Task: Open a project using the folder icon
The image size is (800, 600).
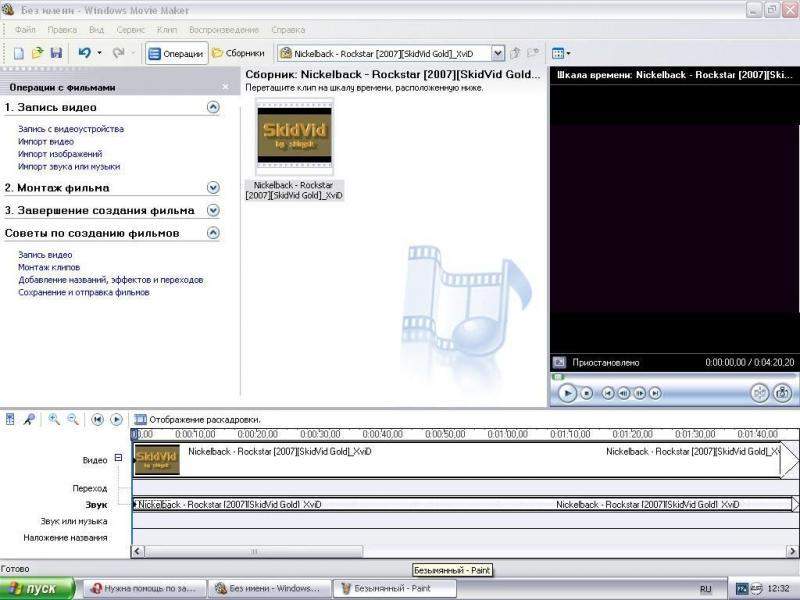Action: pyautogui.click(x=37, y=53)
